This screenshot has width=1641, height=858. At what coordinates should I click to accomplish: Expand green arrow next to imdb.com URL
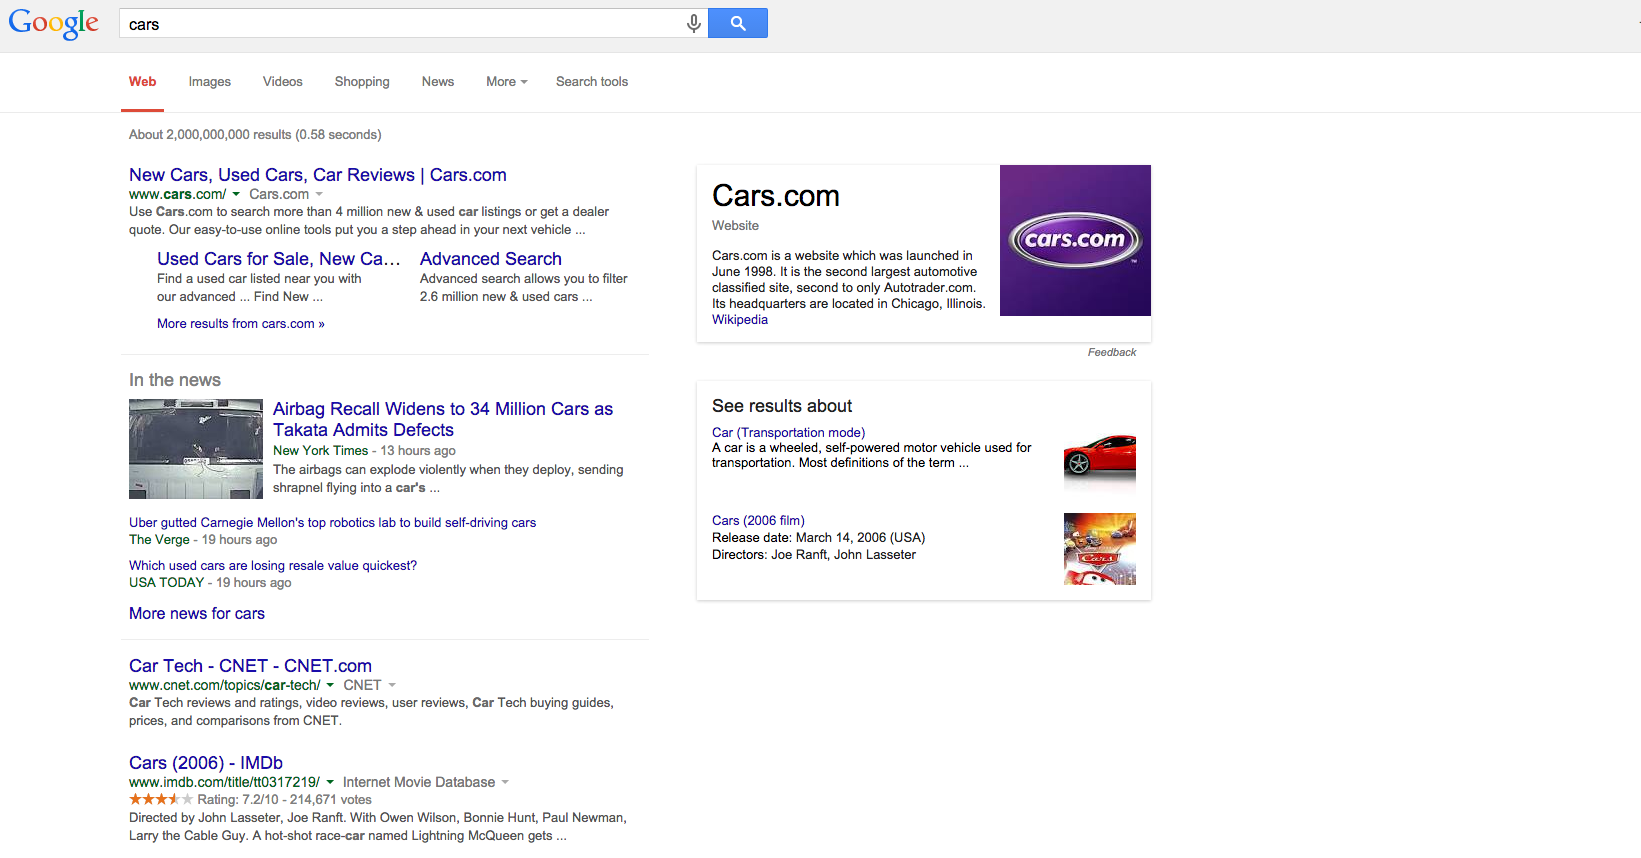coord(330,782)
